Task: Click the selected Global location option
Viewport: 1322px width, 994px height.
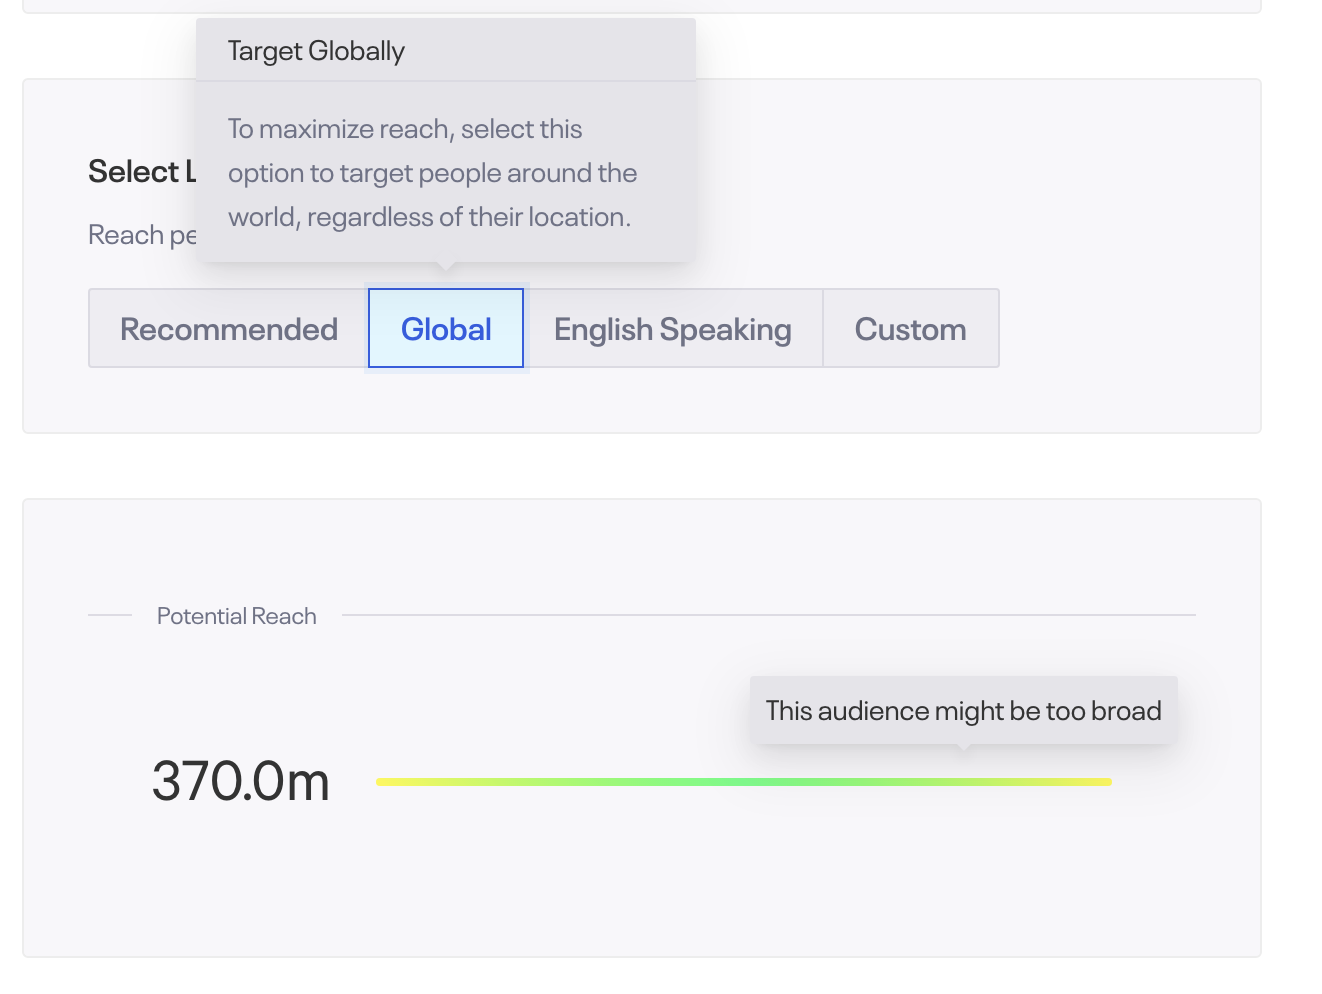Action: [446, 329]
